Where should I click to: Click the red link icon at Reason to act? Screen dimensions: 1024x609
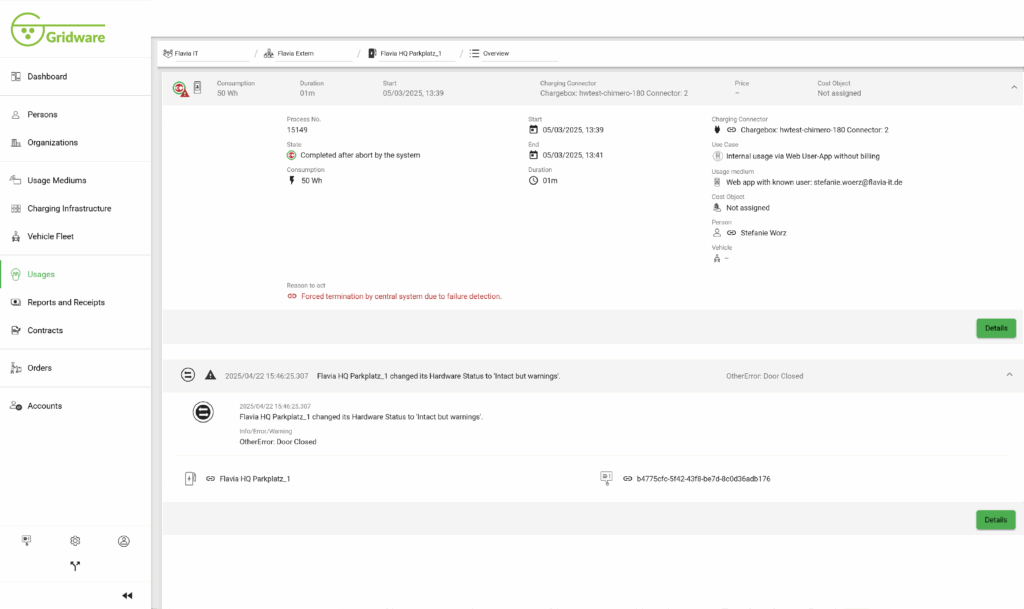[292, 296]
